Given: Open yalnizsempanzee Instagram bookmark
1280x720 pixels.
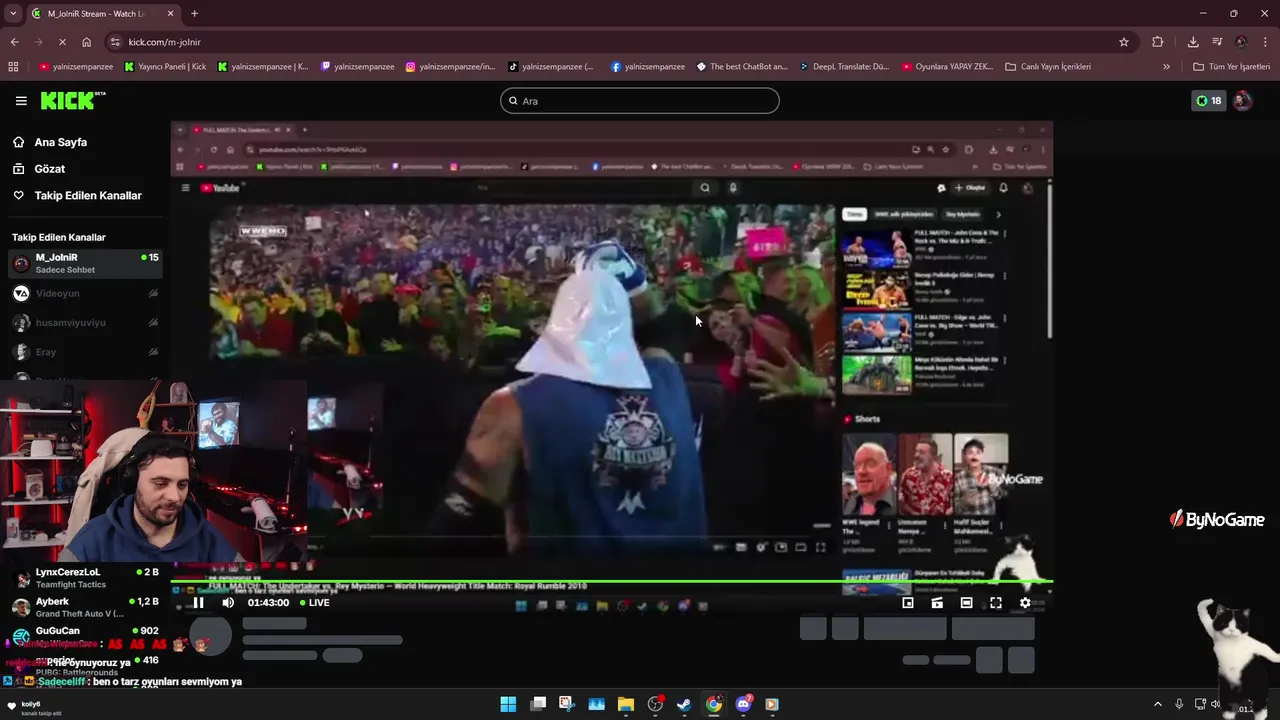Looking at the screenshot, I should (x=450, y=67).
